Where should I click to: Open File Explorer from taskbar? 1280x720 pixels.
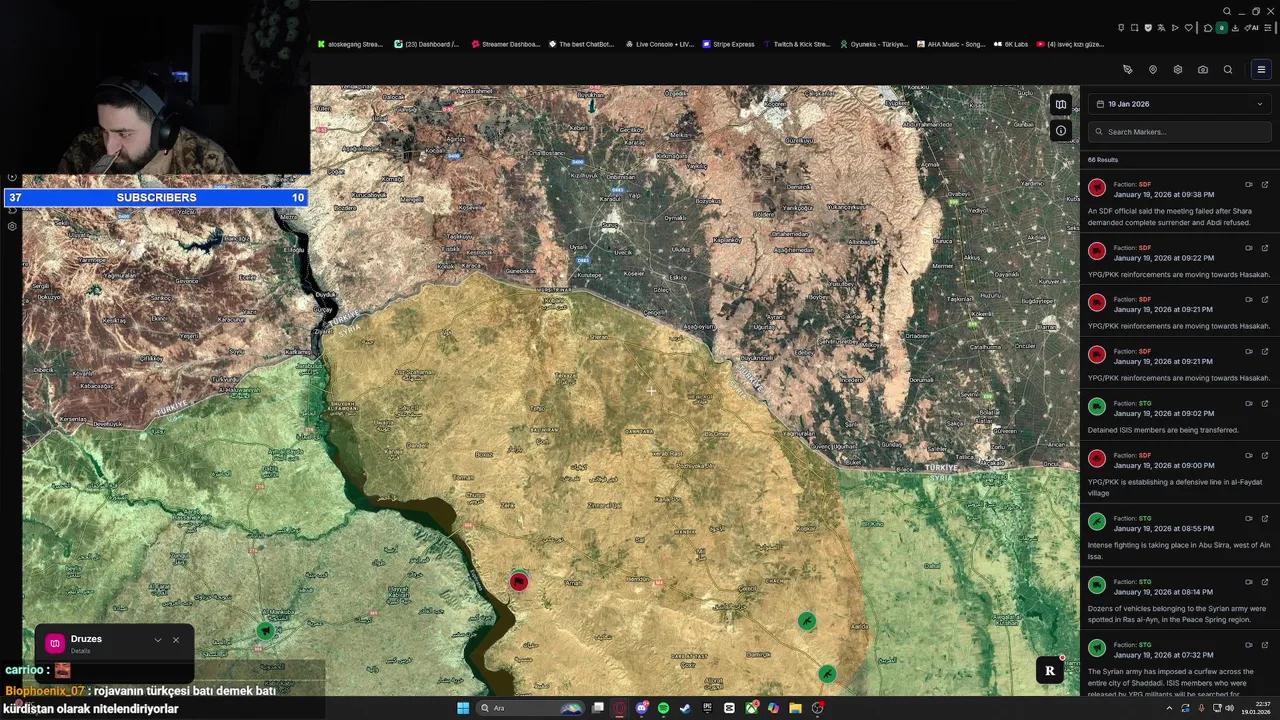795,708
